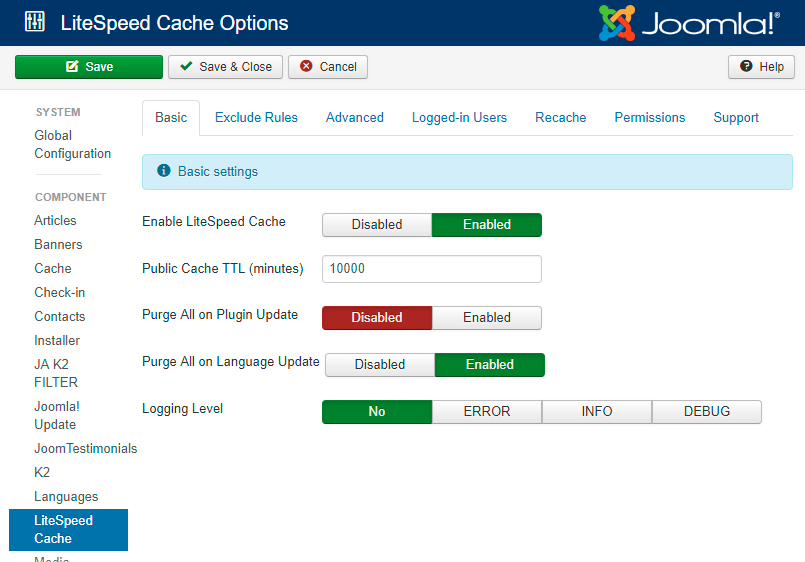805x562 pixels.
Task: Click the Purge All on Language Update label
Action: [231, 362]
